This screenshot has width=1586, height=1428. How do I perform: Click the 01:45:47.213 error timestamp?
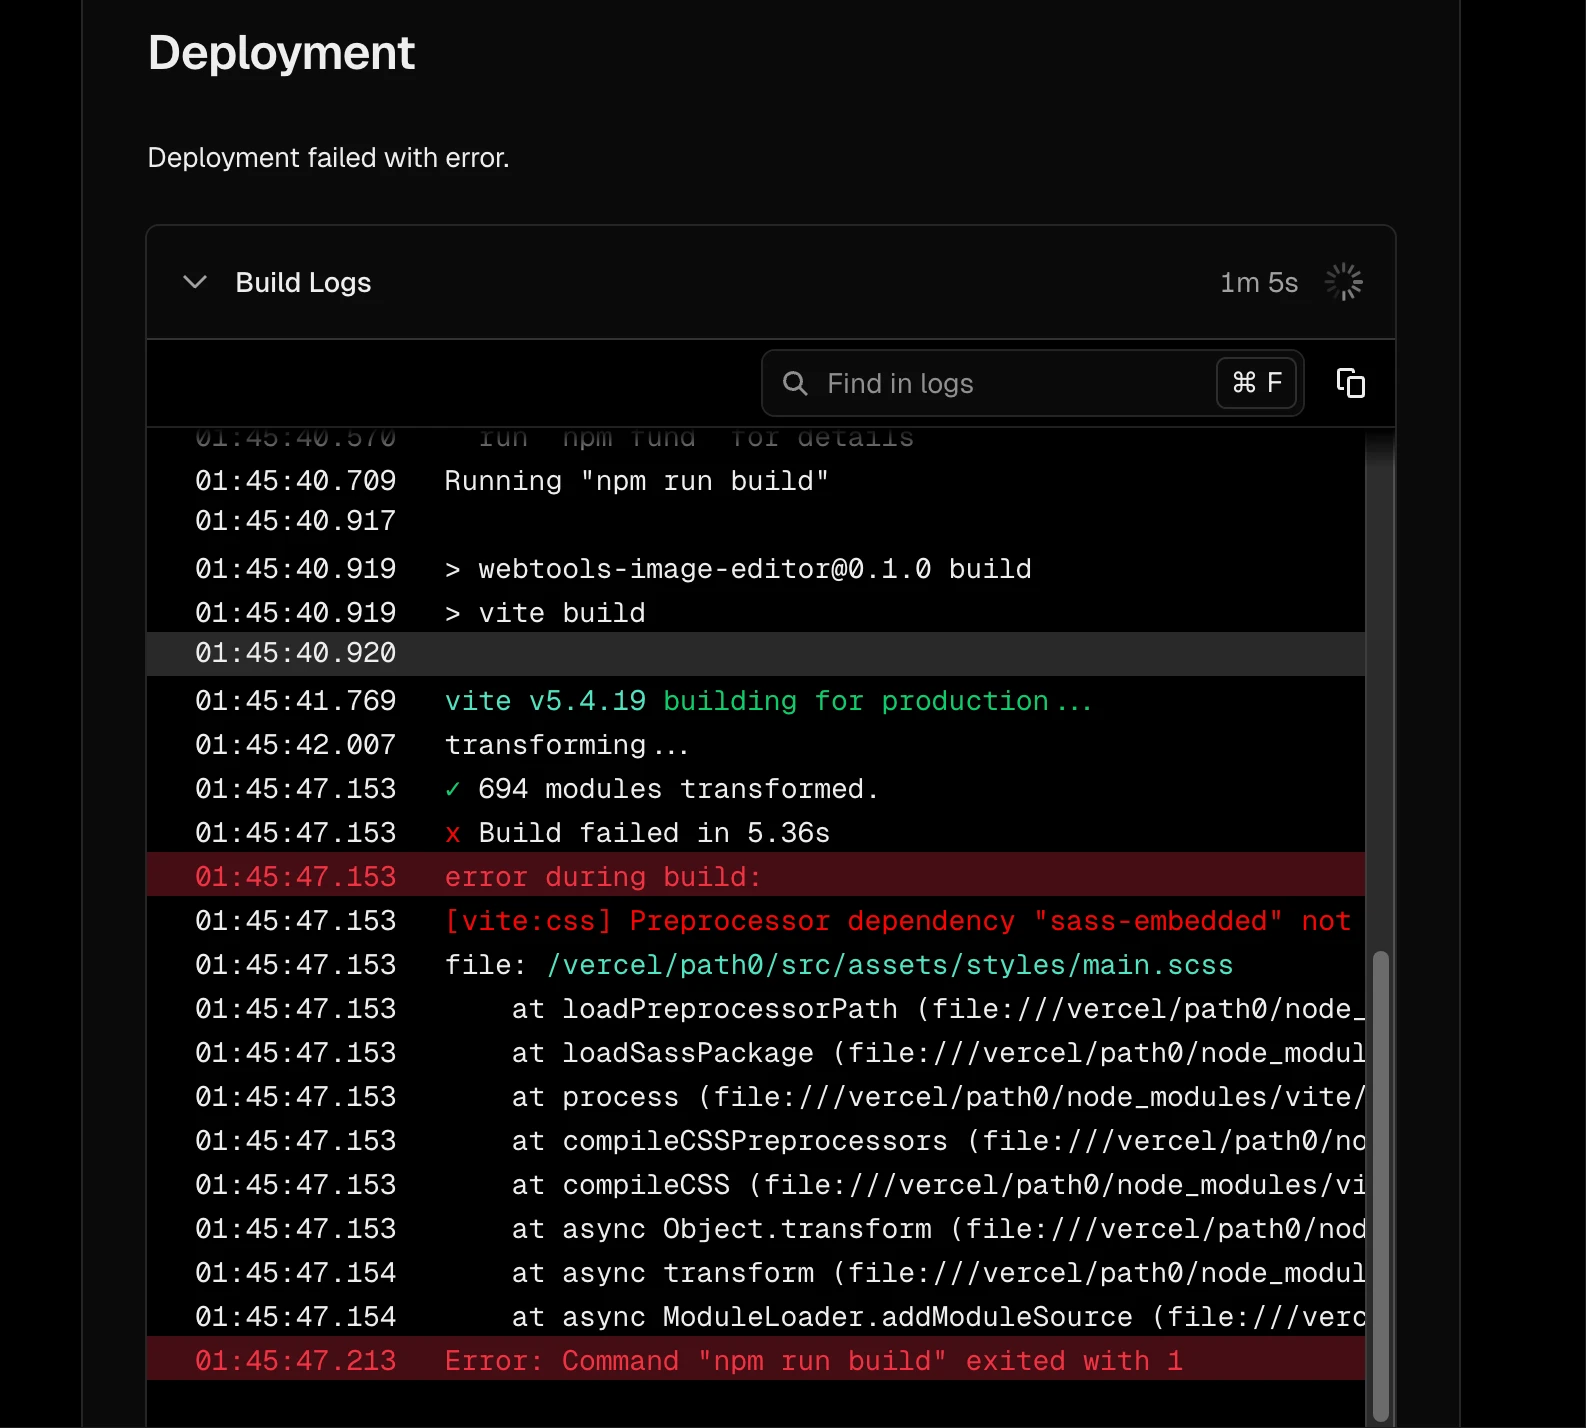point(296,1361)
